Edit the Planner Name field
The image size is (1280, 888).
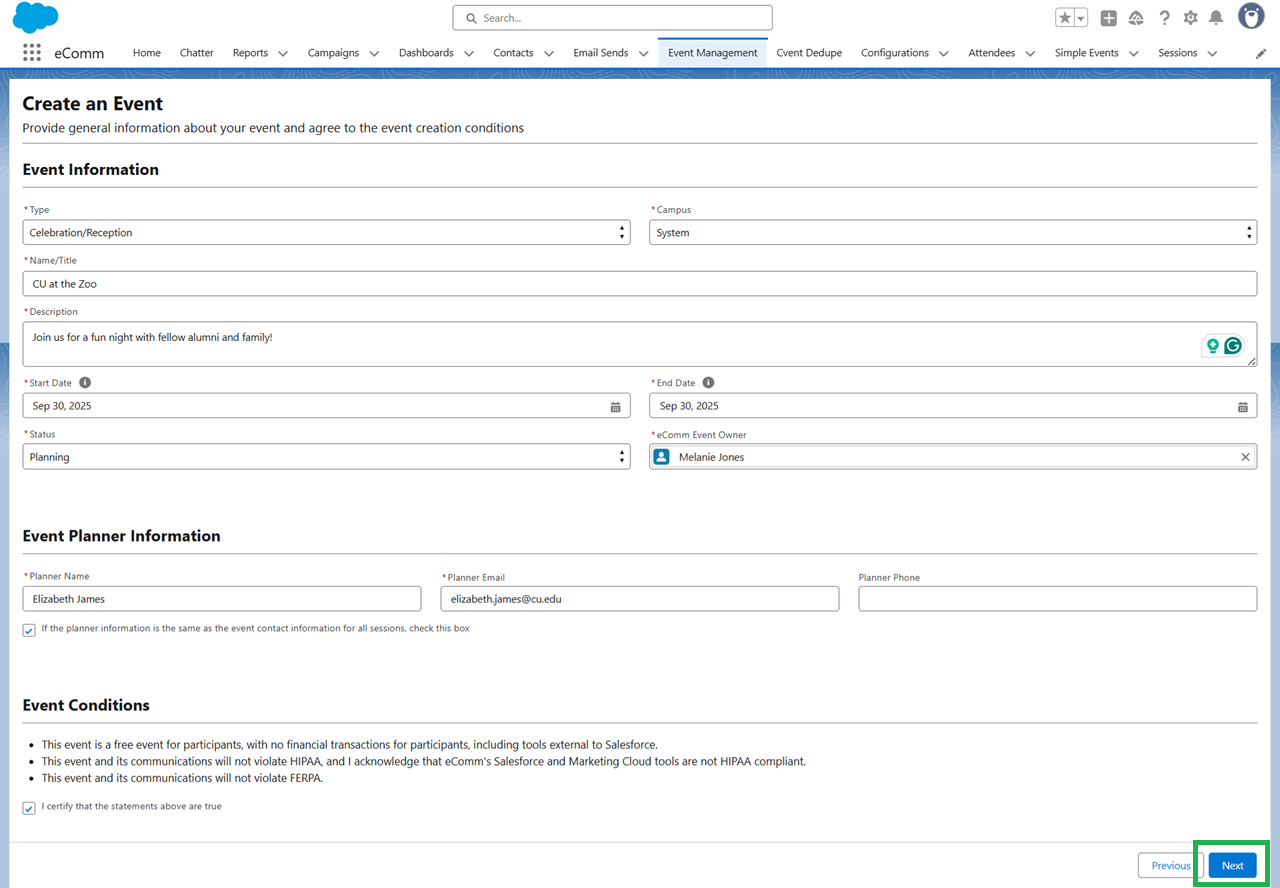click(x=222, y=599)
